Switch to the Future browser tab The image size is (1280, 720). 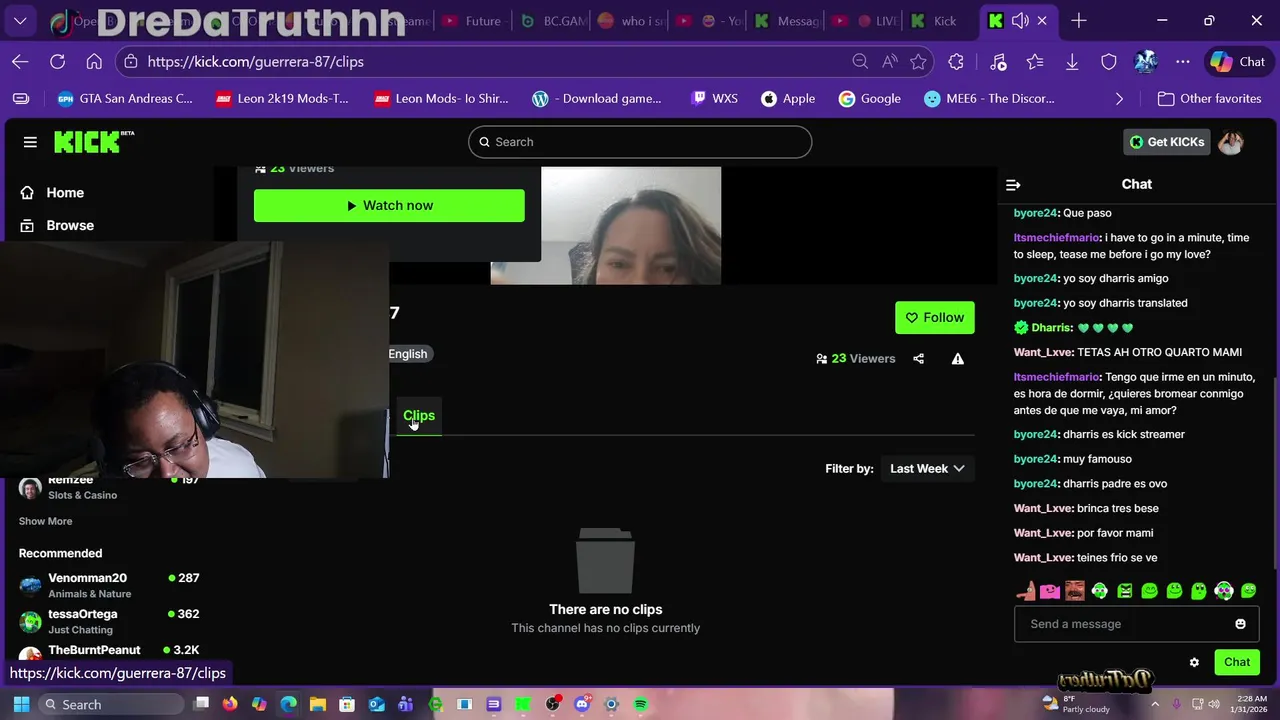[472, 21]
